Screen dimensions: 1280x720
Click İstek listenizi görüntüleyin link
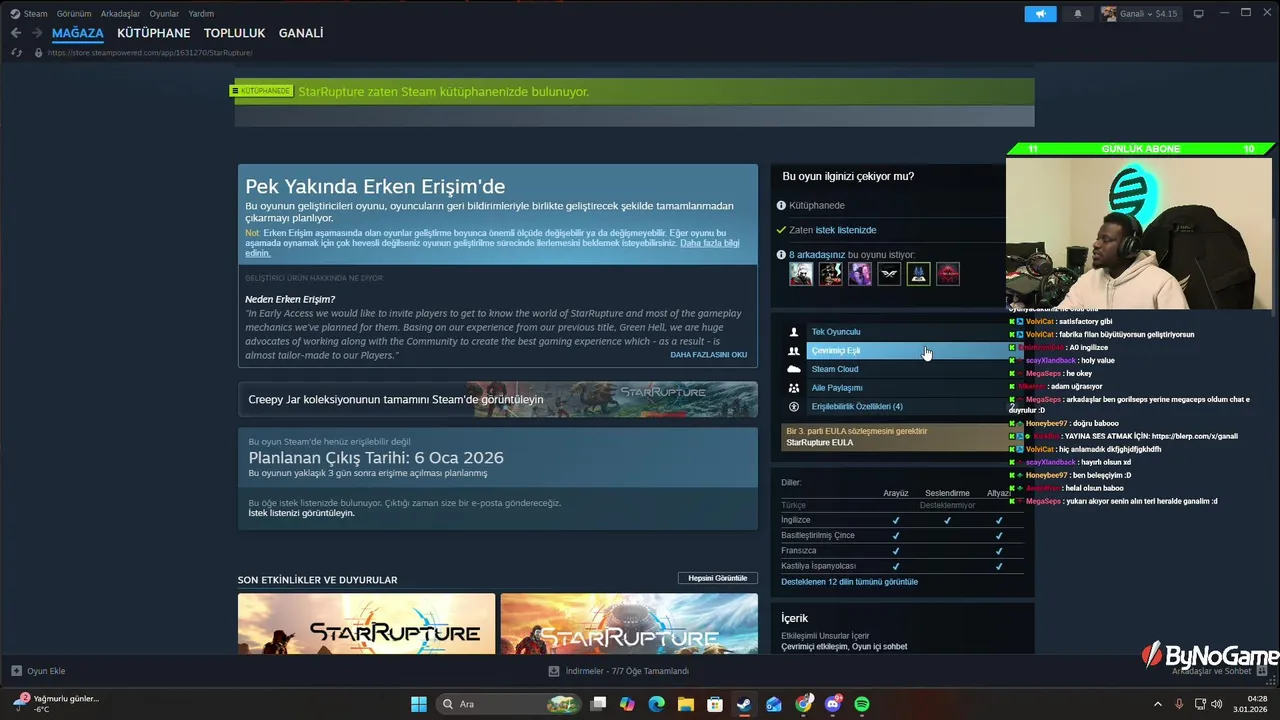point(301,513)
